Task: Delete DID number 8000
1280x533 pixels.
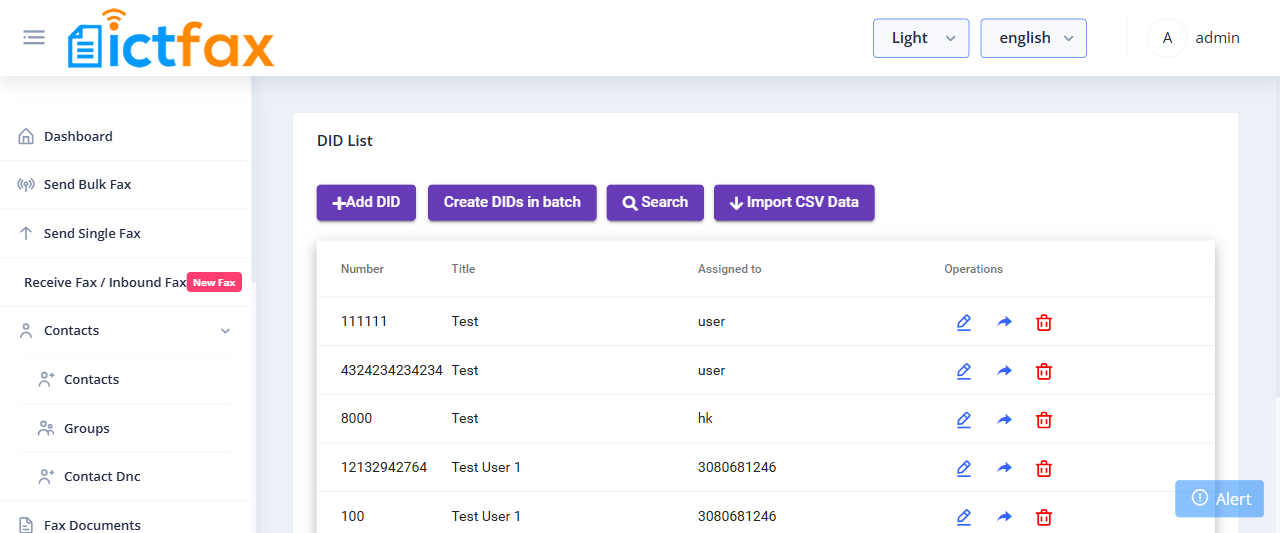Action: (x=1044, y=420)
